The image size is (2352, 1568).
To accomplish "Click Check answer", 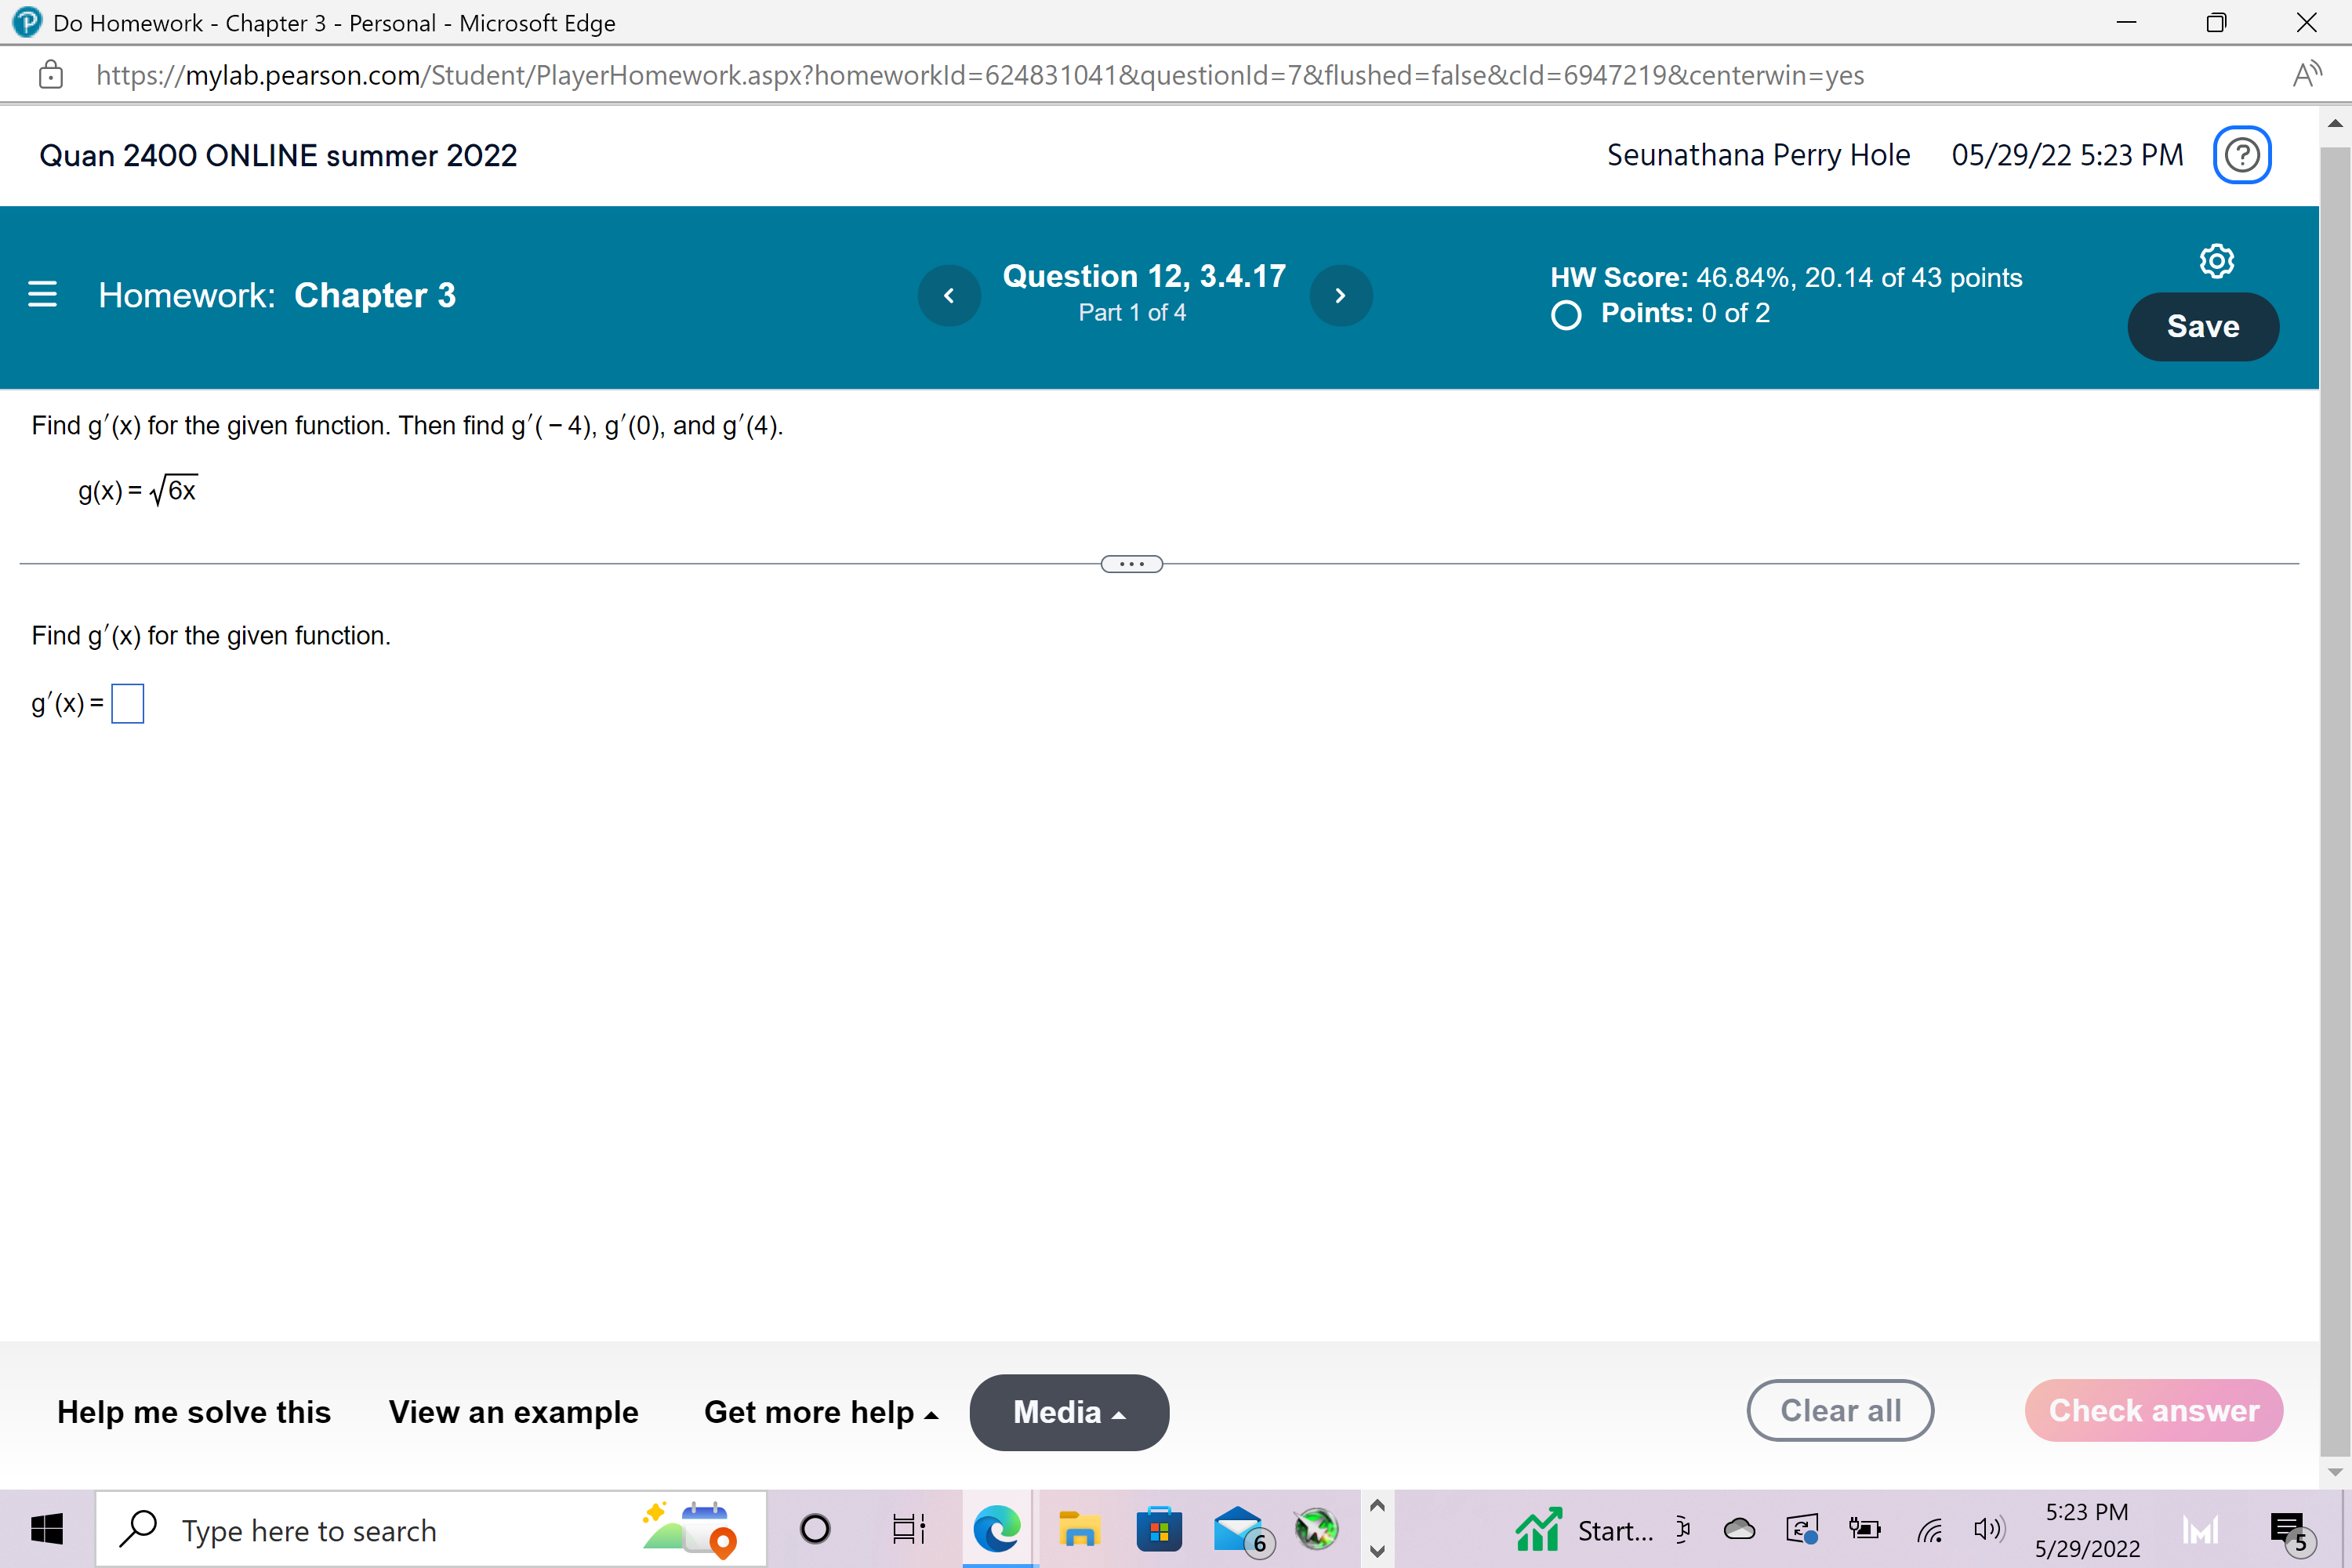I will point(2154,1410).
